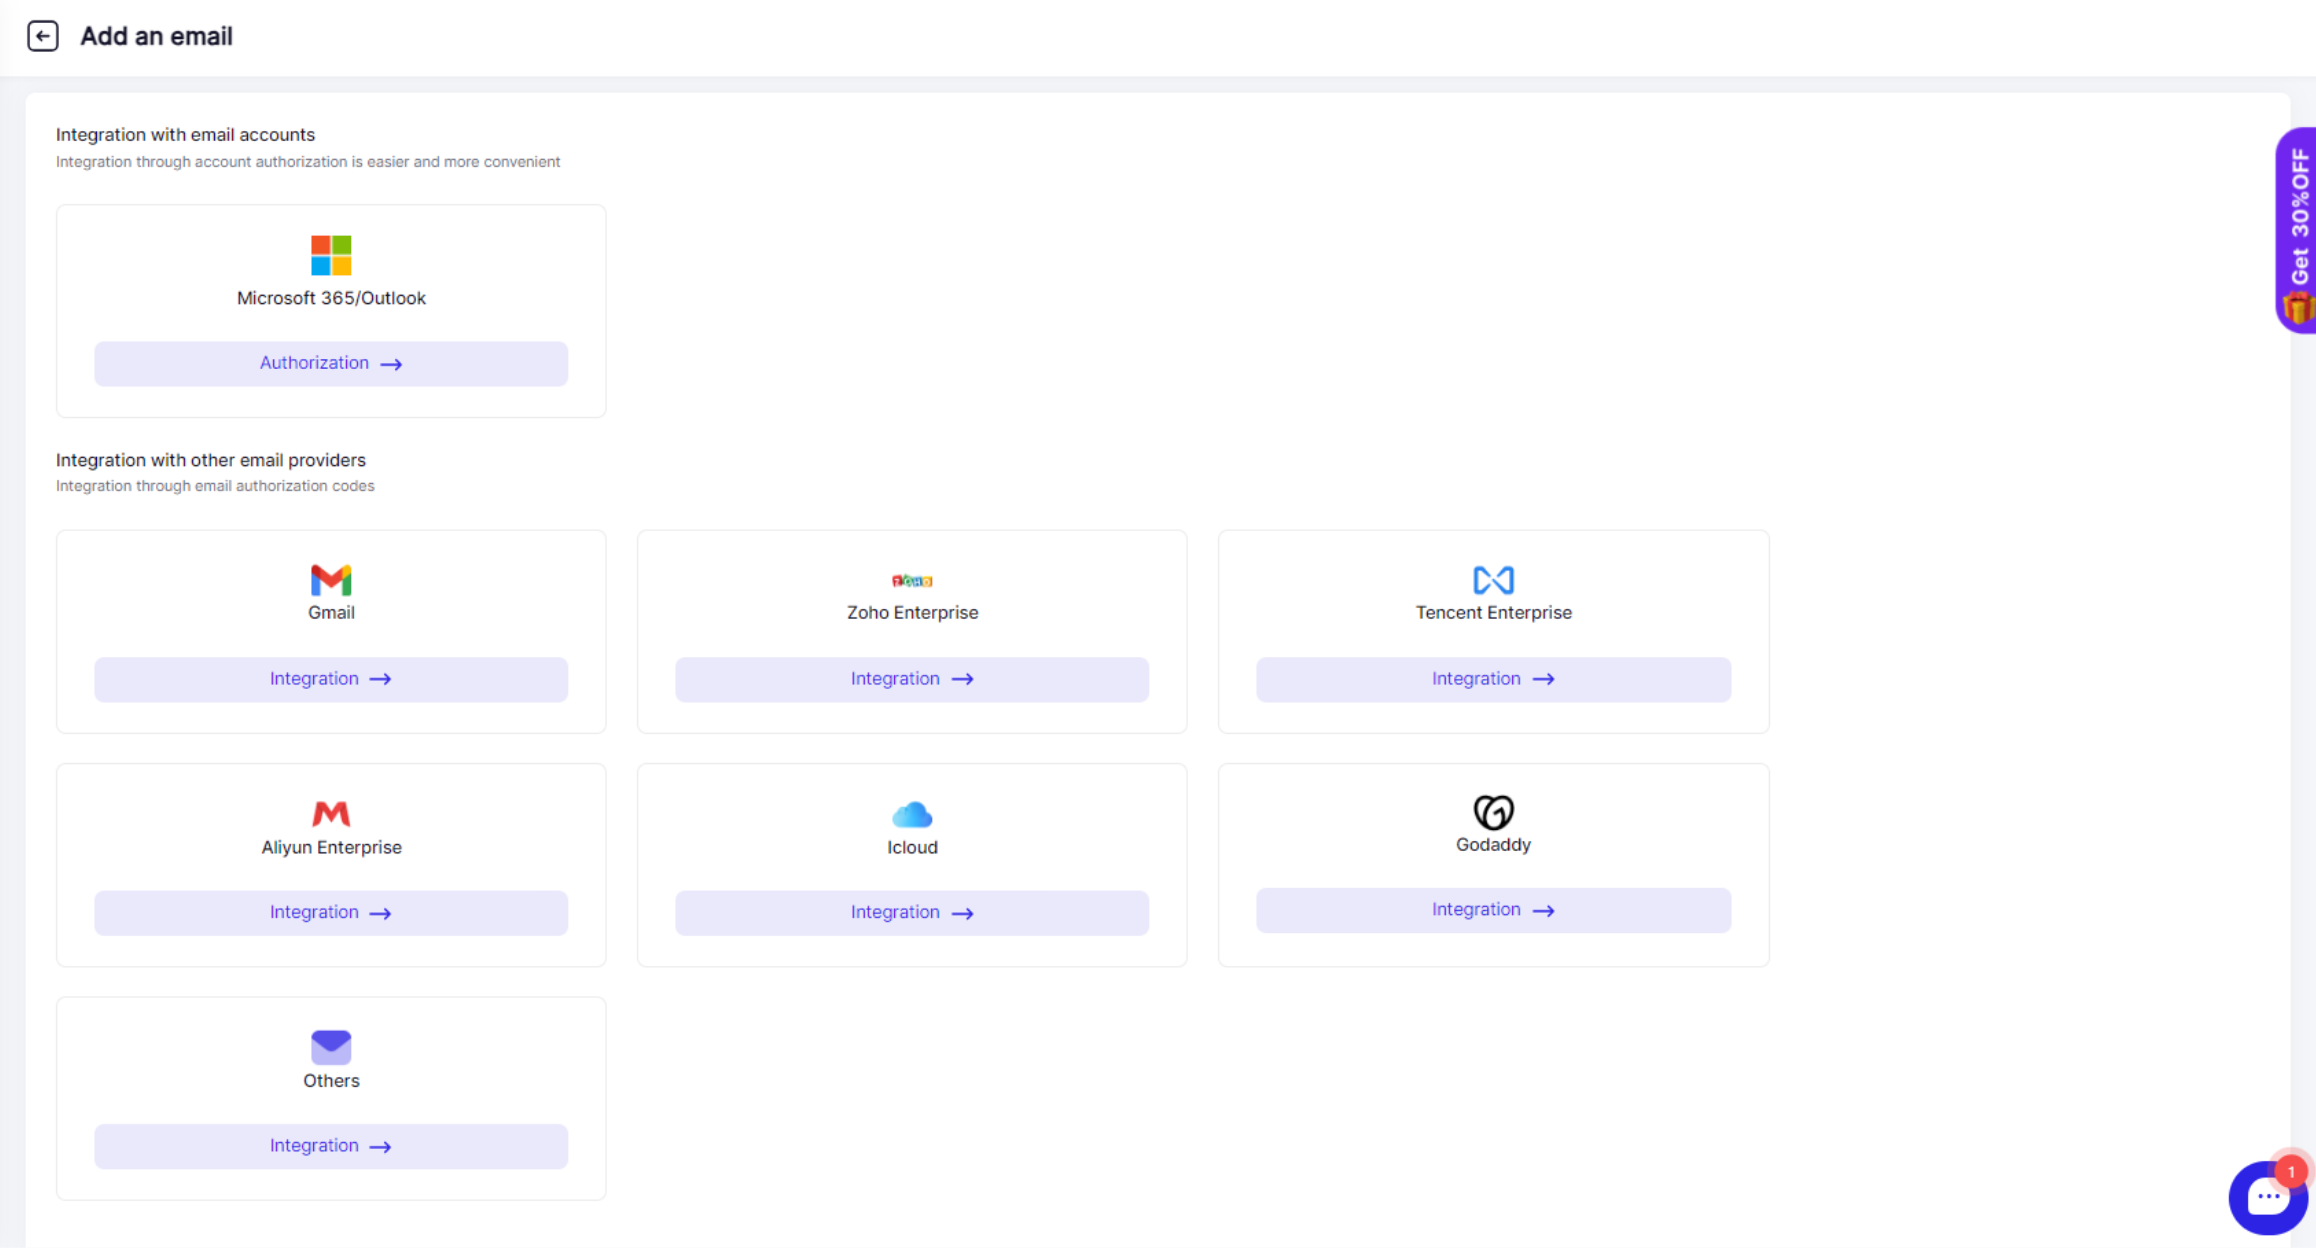Click 'Integration with email accounts' heading
The width and height of the screenshot is (2316, 1248).
coord(185,134)
